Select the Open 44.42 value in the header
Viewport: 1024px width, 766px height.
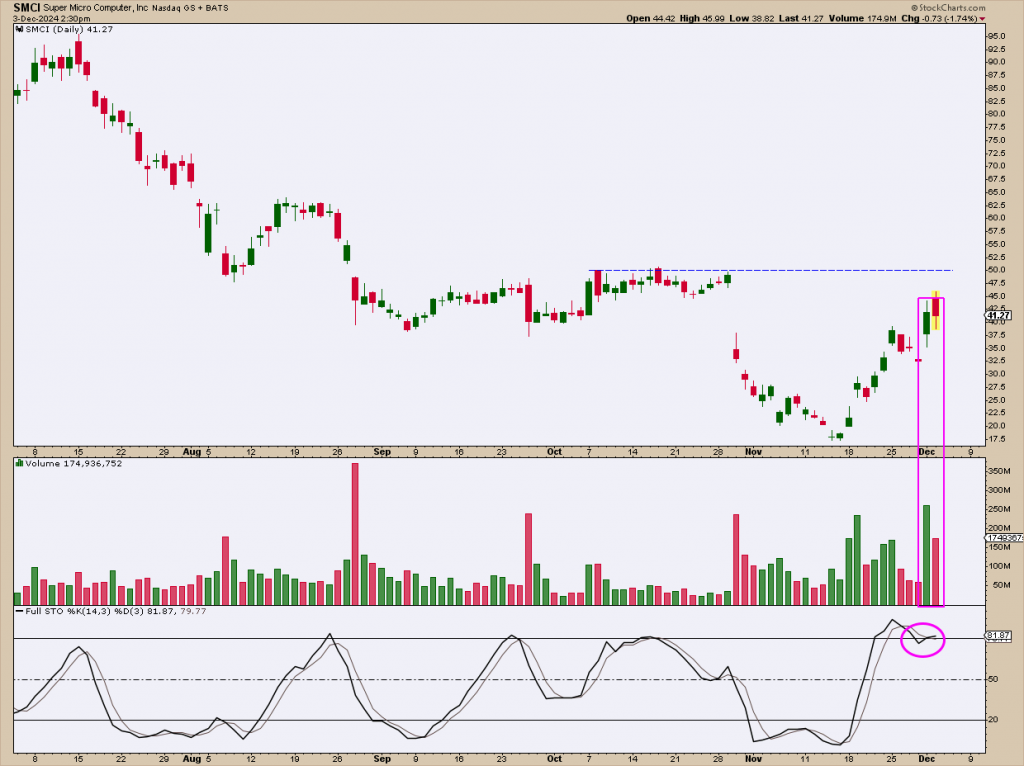tap(650, 18)
